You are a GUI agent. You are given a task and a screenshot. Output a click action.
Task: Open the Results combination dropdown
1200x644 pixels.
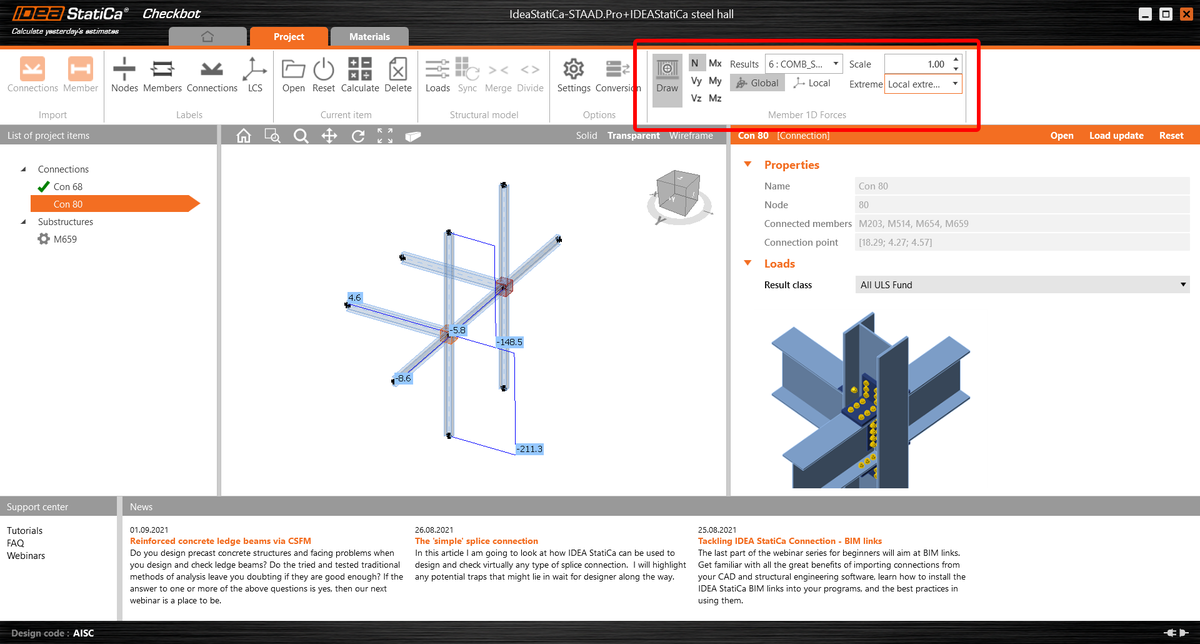coord(836,63)
